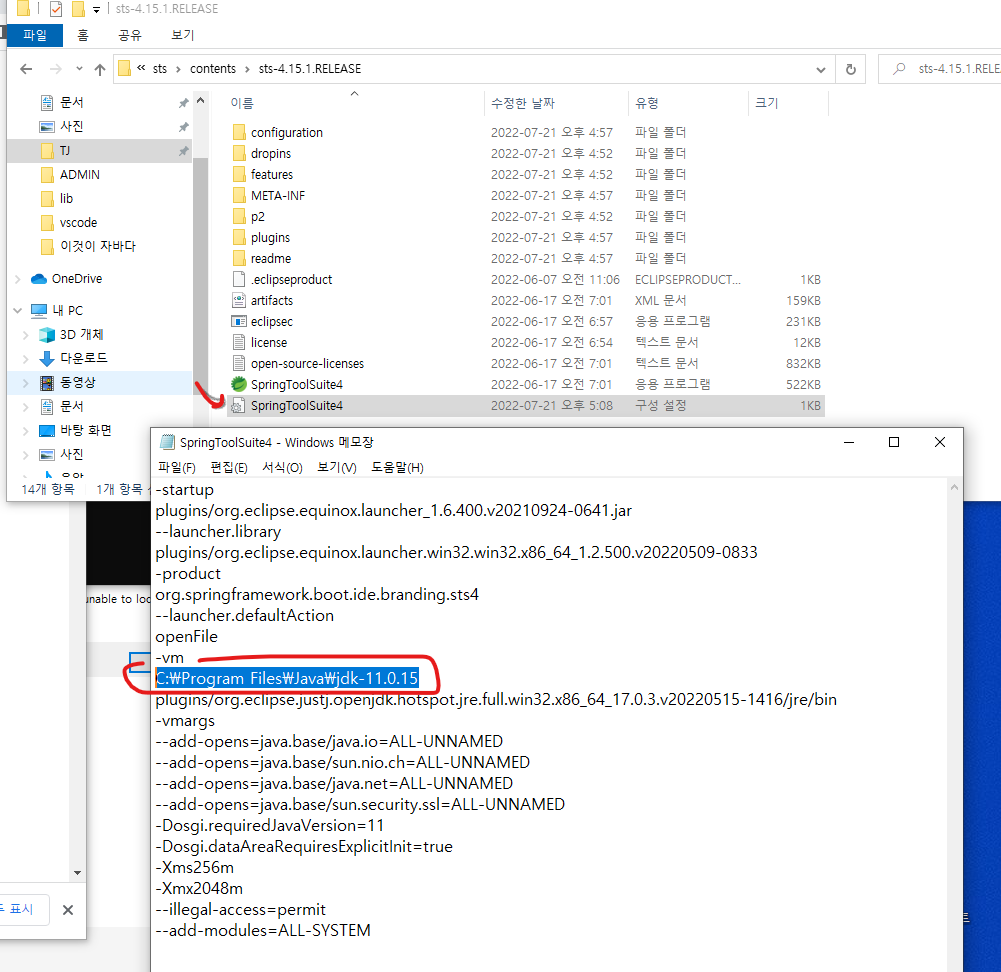Switch to the 보기 ribbon tab
Screen dimensions: 1001x972
(183, 35)
